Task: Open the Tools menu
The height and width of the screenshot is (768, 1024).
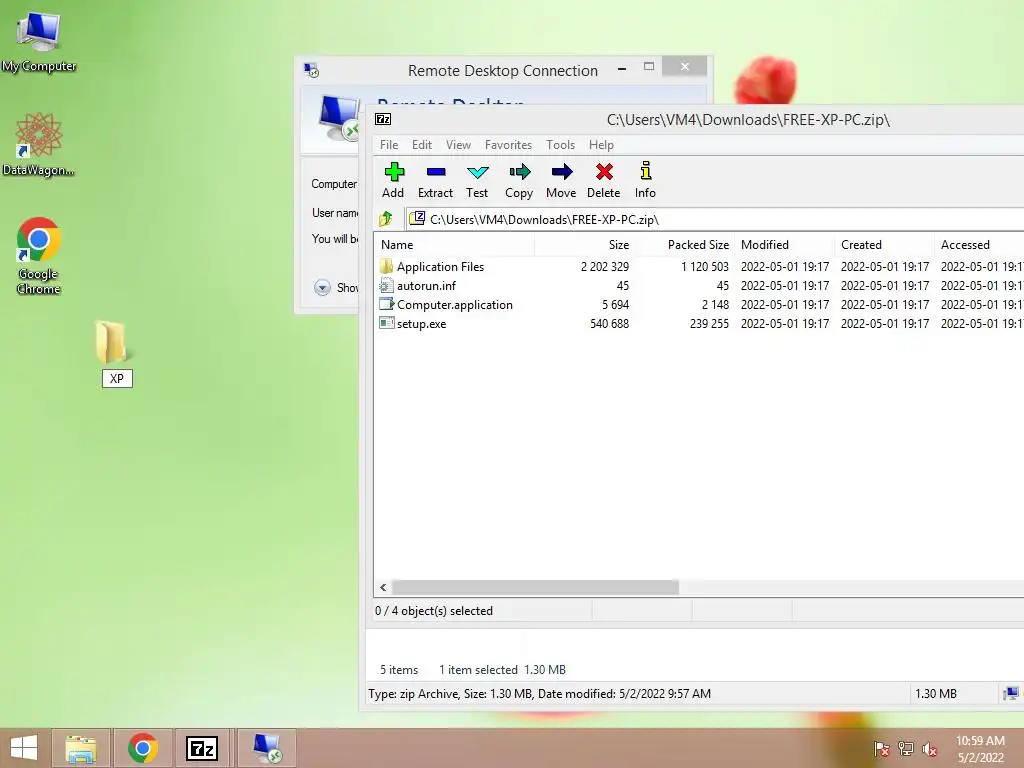Action: 560,144
